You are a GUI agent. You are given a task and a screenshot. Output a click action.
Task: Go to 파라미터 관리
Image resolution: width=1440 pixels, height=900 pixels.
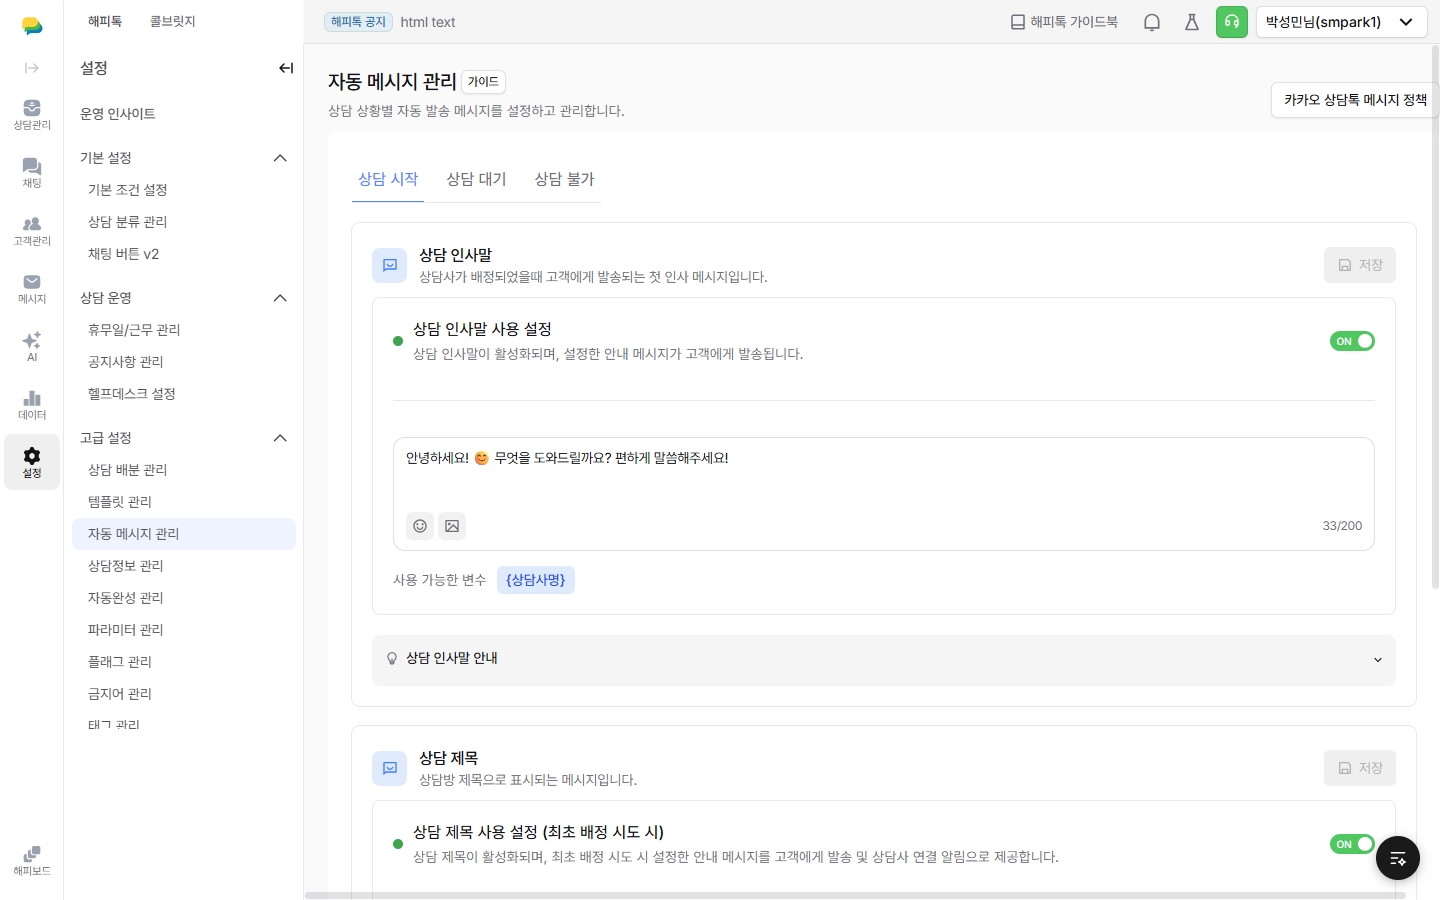pos(126,630)
